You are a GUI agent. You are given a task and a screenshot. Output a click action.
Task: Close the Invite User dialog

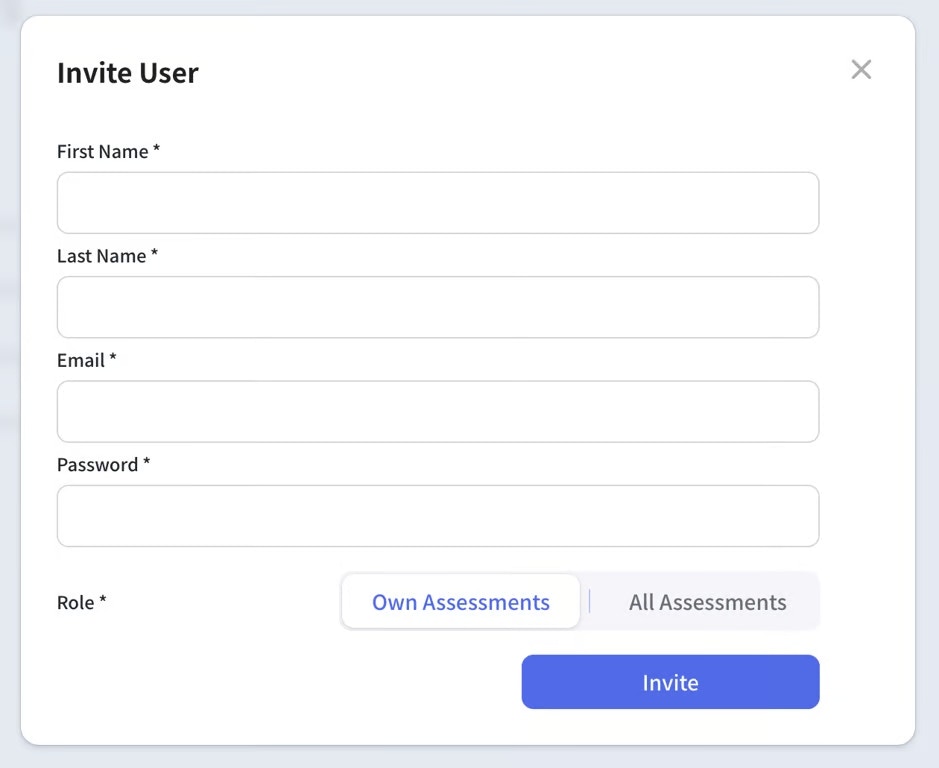(x=861, y=69)
